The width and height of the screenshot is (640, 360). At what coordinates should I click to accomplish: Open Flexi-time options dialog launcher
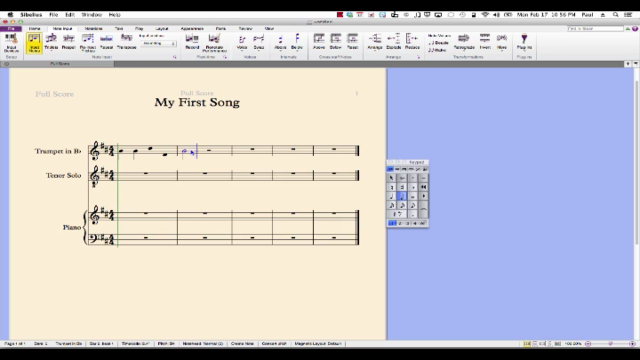point(225,57)
